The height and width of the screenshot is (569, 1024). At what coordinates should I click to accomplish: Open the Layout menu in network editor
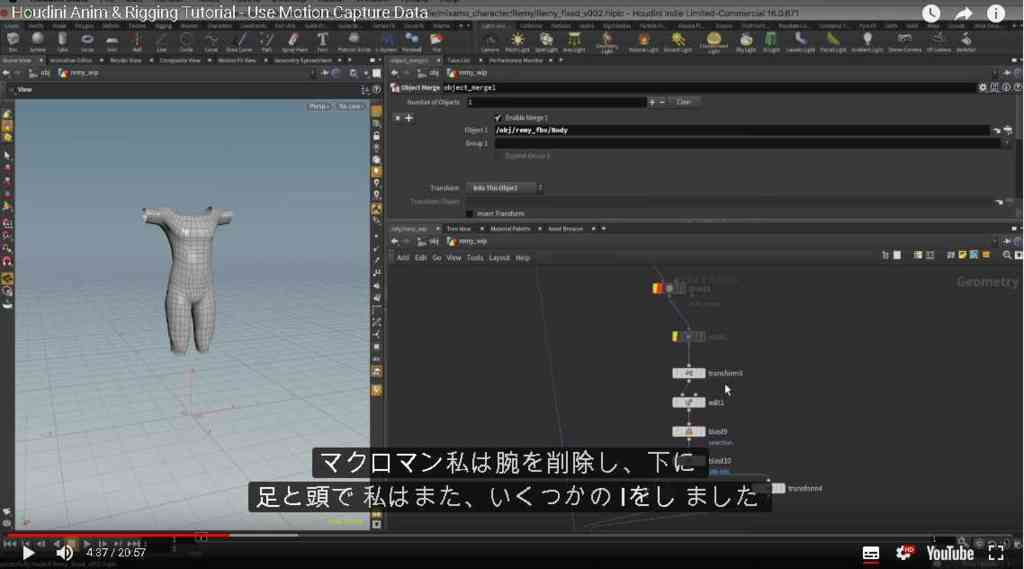499,258
